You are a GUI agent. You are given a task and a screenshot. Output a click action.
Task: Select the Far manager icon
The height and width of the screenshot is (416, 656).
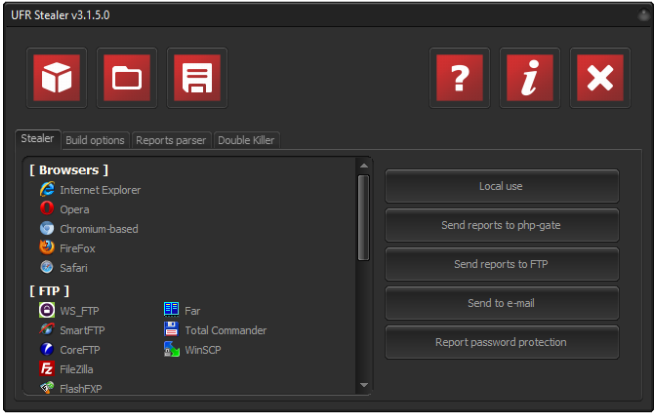coord(172,310)
